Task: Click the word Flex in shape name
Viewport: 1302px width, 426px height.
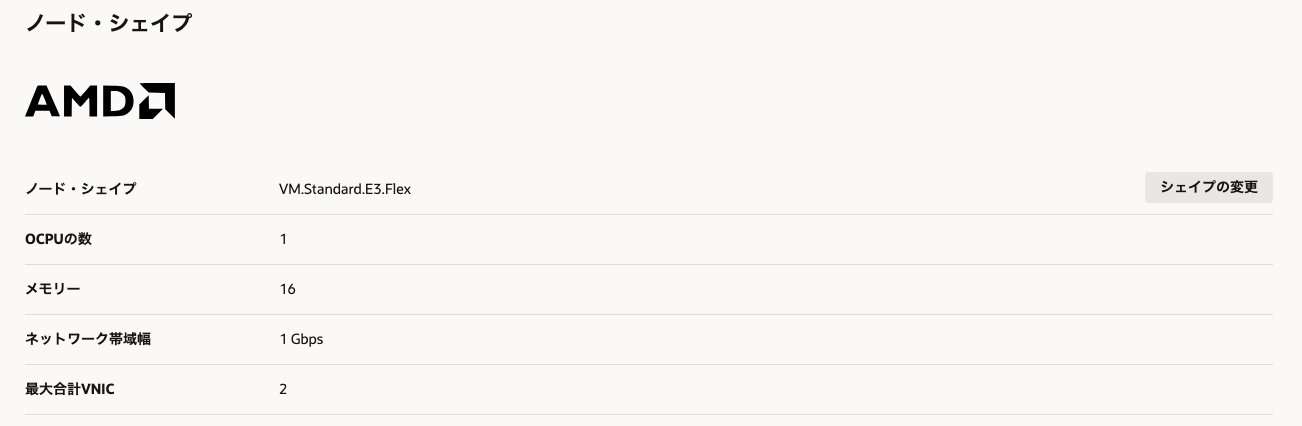Action: [x=397, y=189]
